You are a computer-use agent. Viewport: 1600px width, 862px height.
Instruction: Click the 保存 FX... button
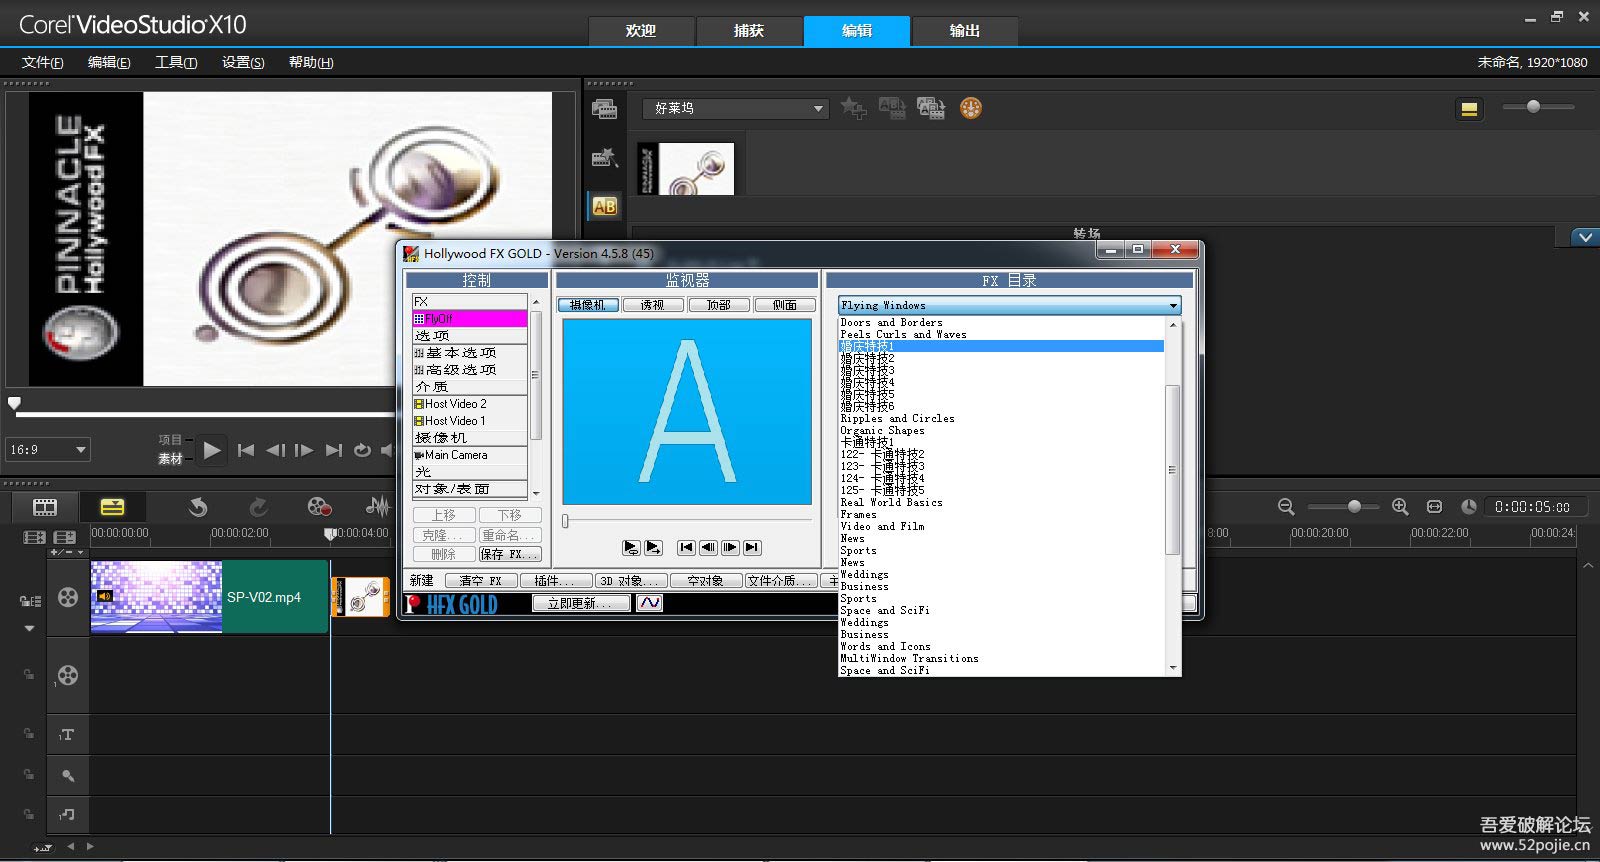509,554
